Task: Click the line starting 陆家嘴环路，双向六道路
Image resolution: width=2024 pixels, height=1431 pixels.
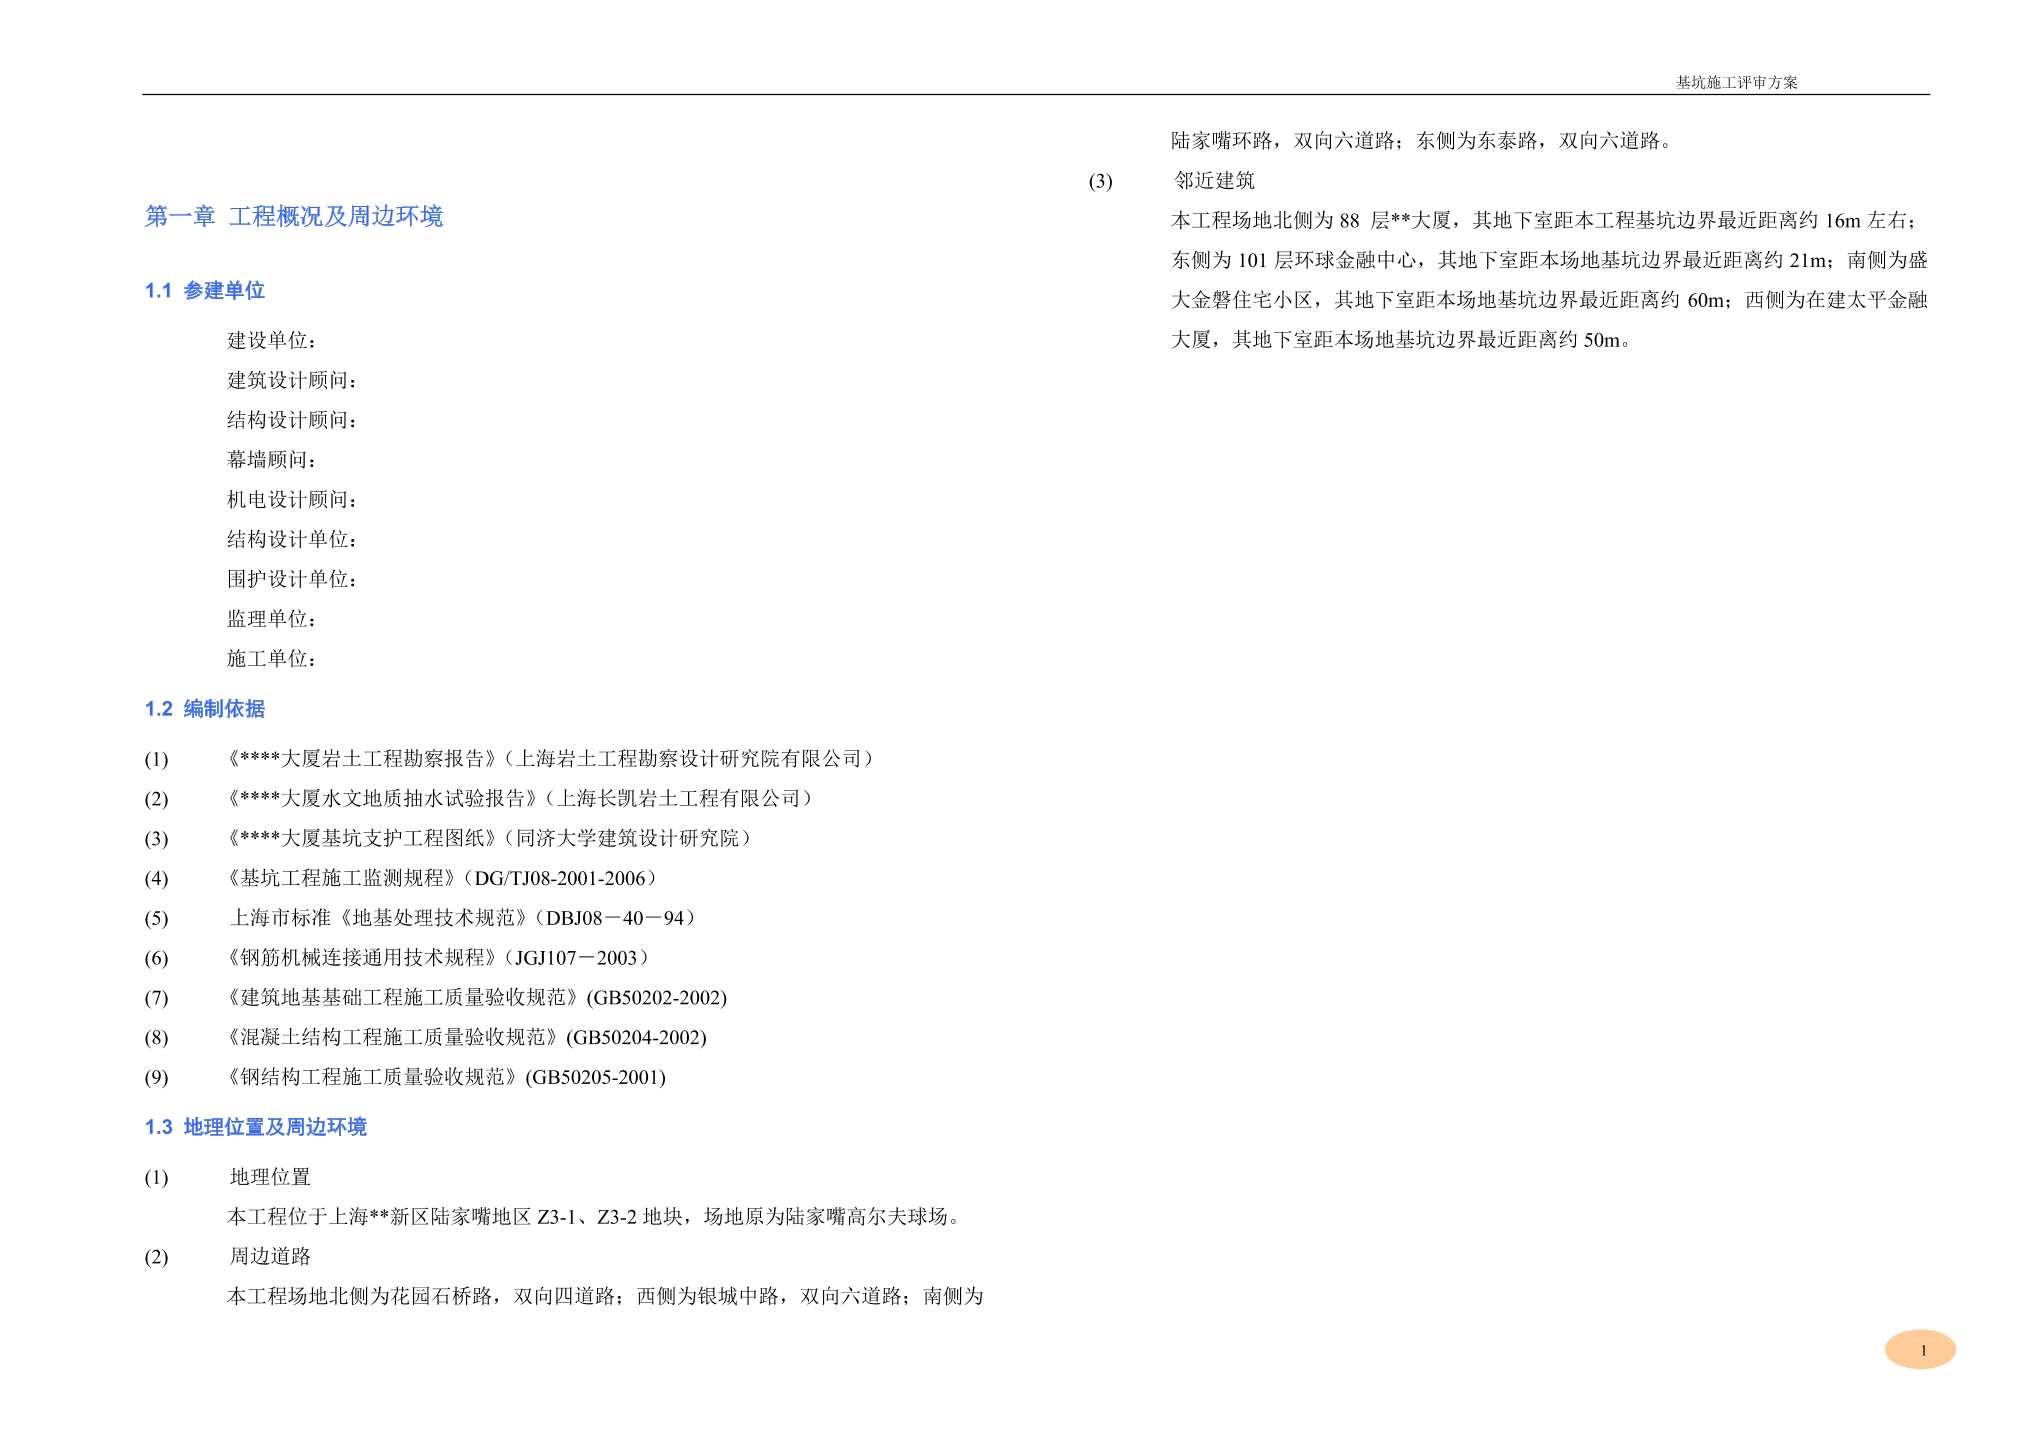Action: (x=1425, y=141)
